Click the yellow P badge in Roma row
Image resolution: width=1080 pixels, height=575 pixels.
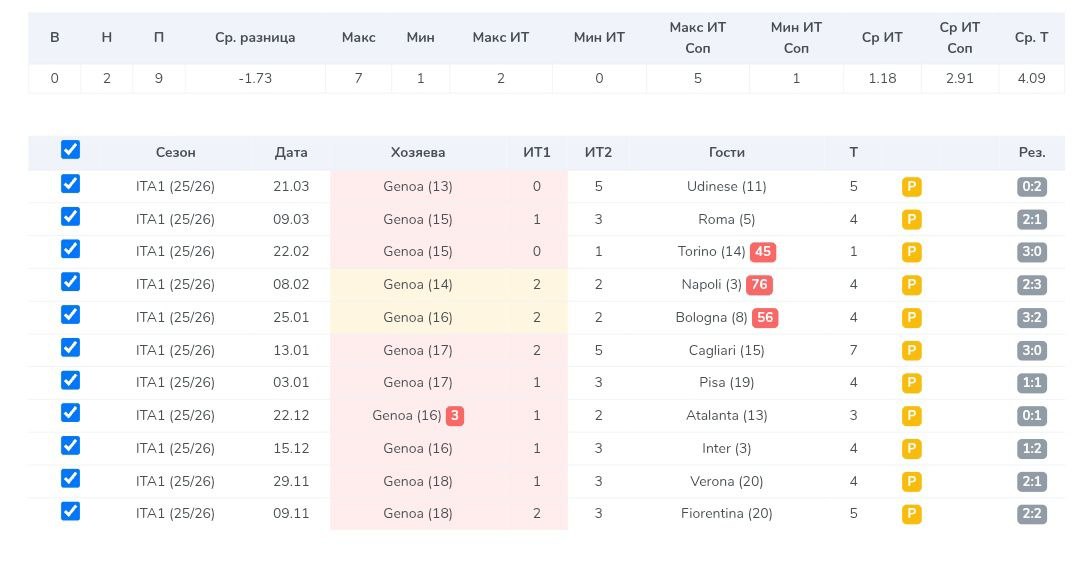click(x=911, y=220)
